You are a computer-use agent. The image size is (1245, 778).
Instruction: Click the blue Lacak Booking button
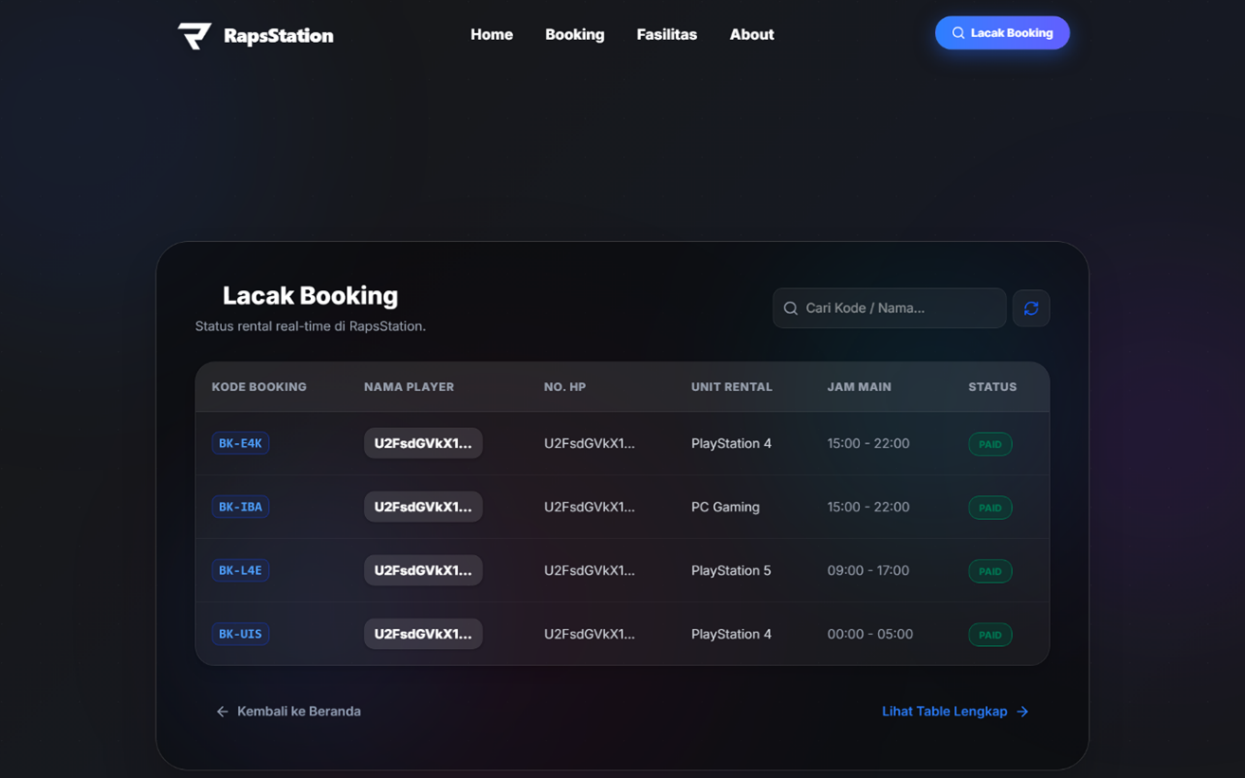1002,33
